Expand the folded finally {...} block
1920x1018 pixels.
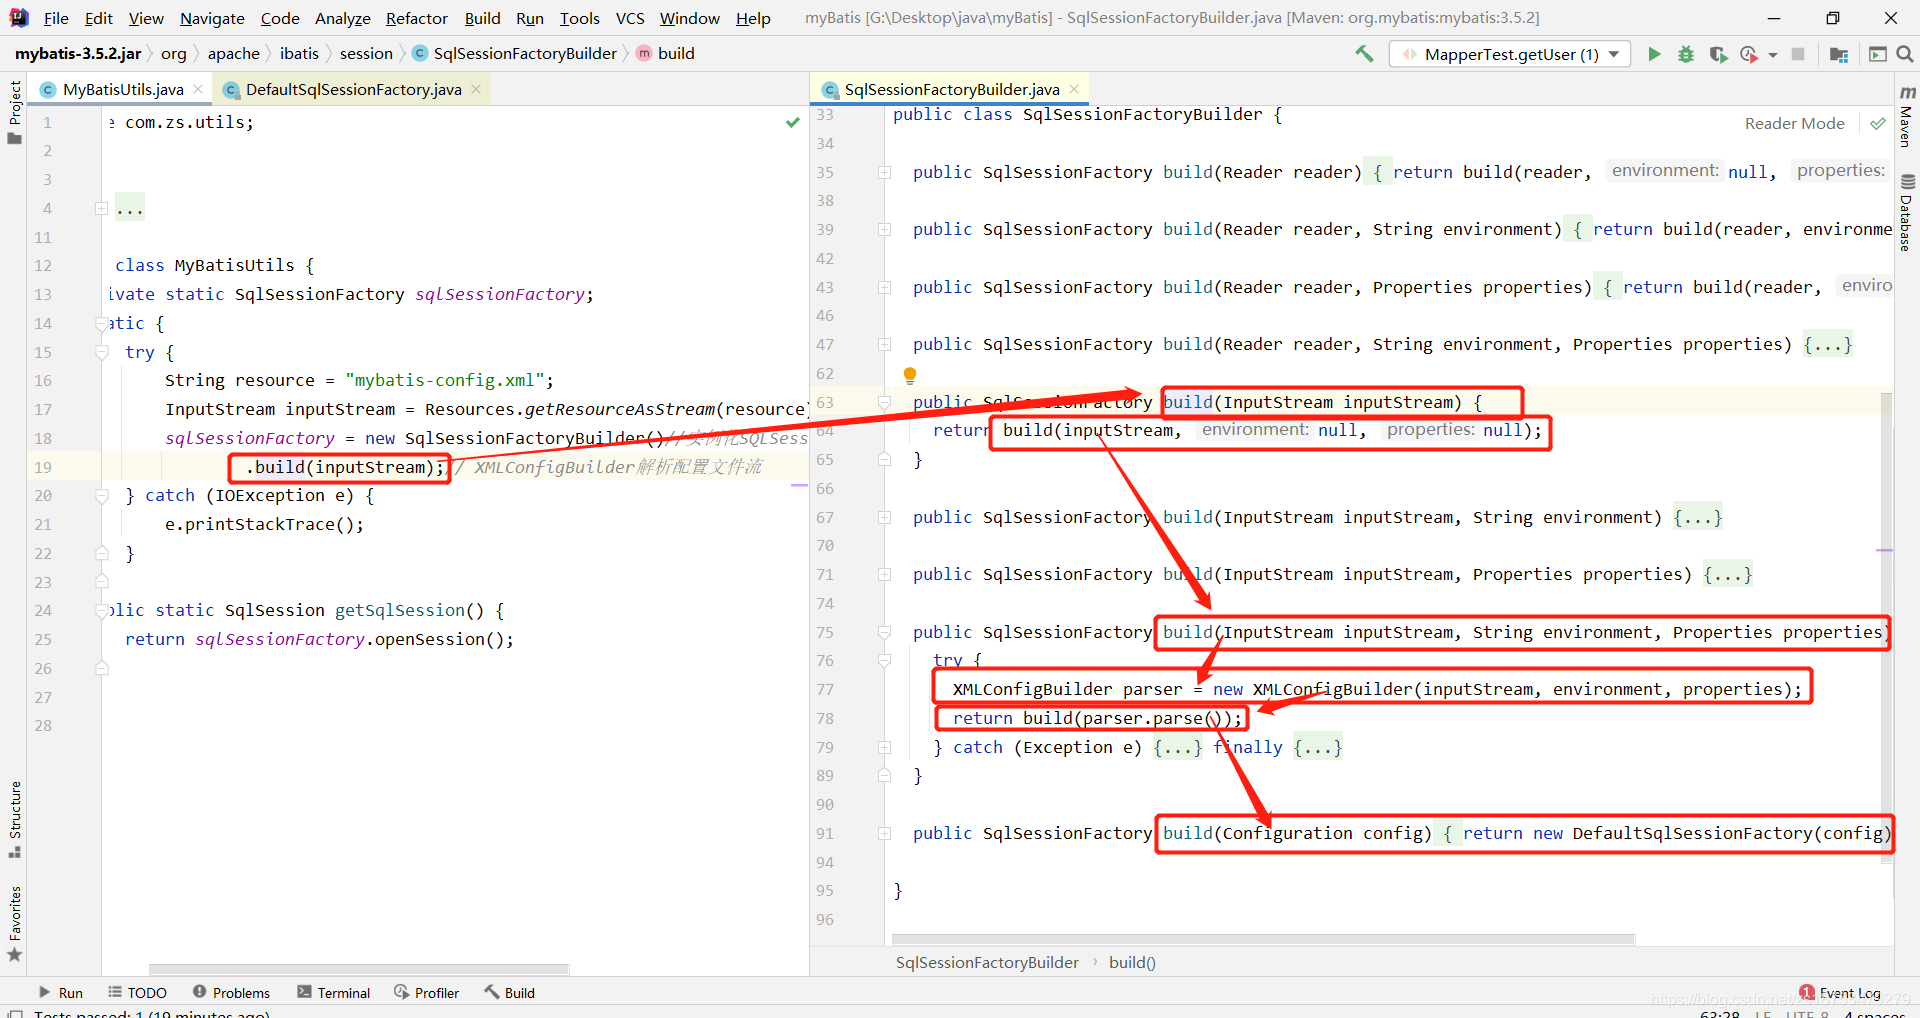tap(1318, 747)
